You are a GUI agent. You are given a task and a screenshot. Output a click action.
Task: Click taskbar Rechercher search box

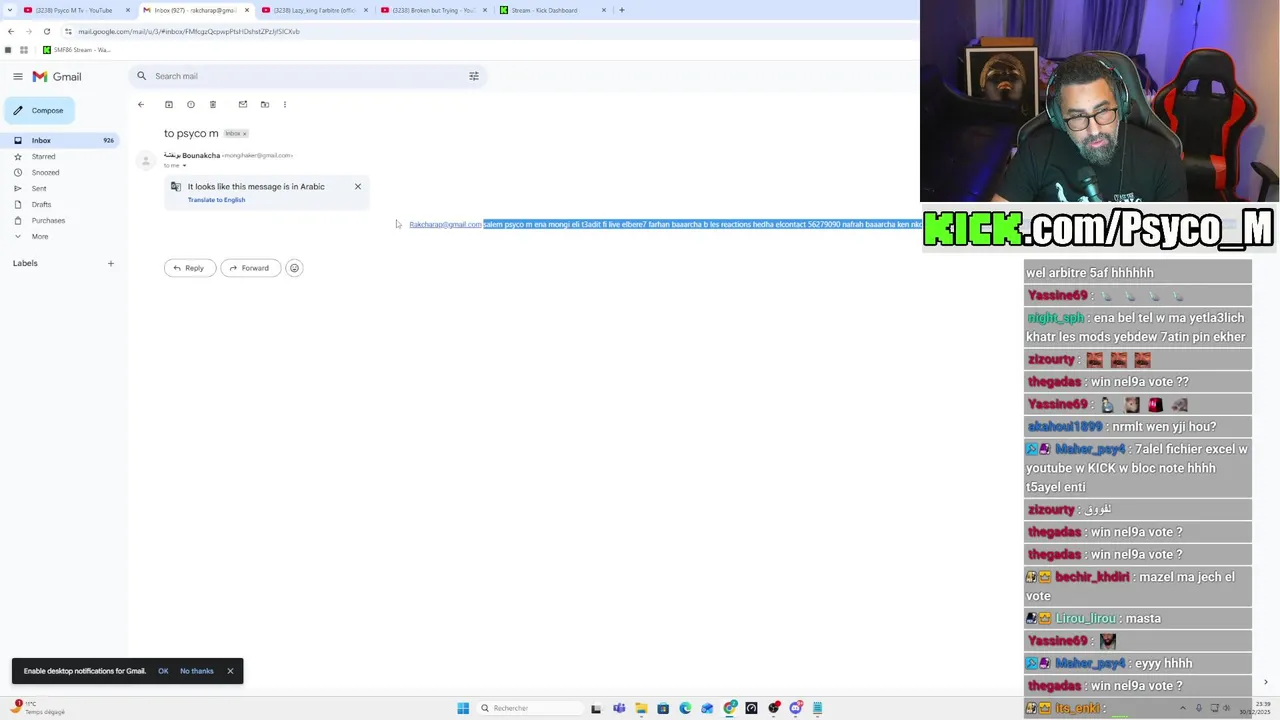tap(530, 708)
